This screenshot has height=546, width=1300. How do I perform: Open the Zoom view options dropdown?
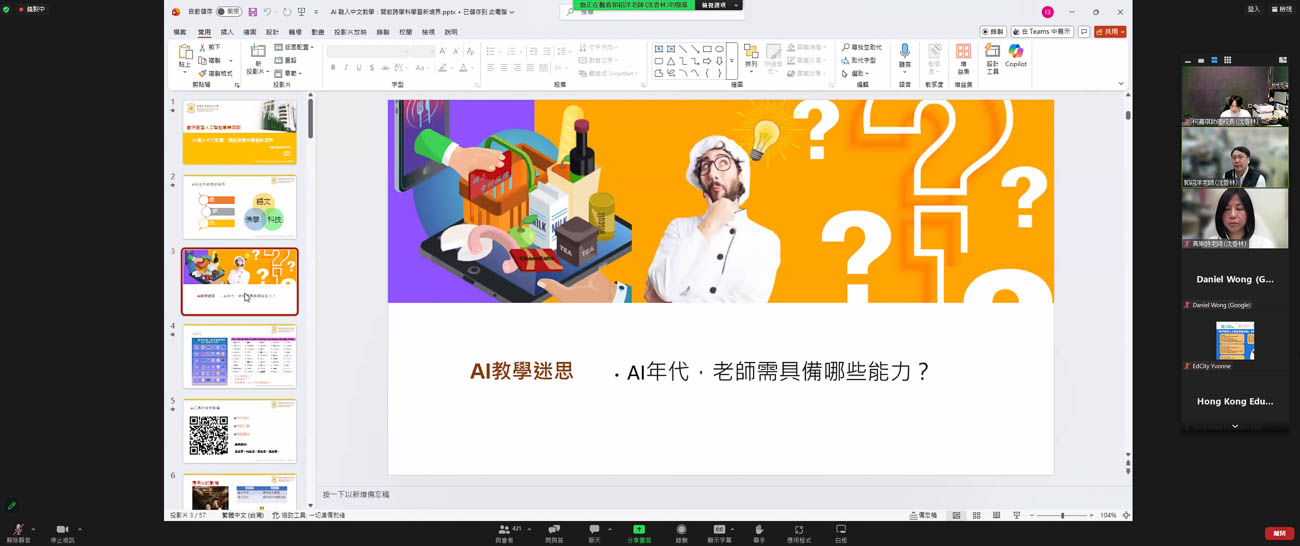(1281, 9)
